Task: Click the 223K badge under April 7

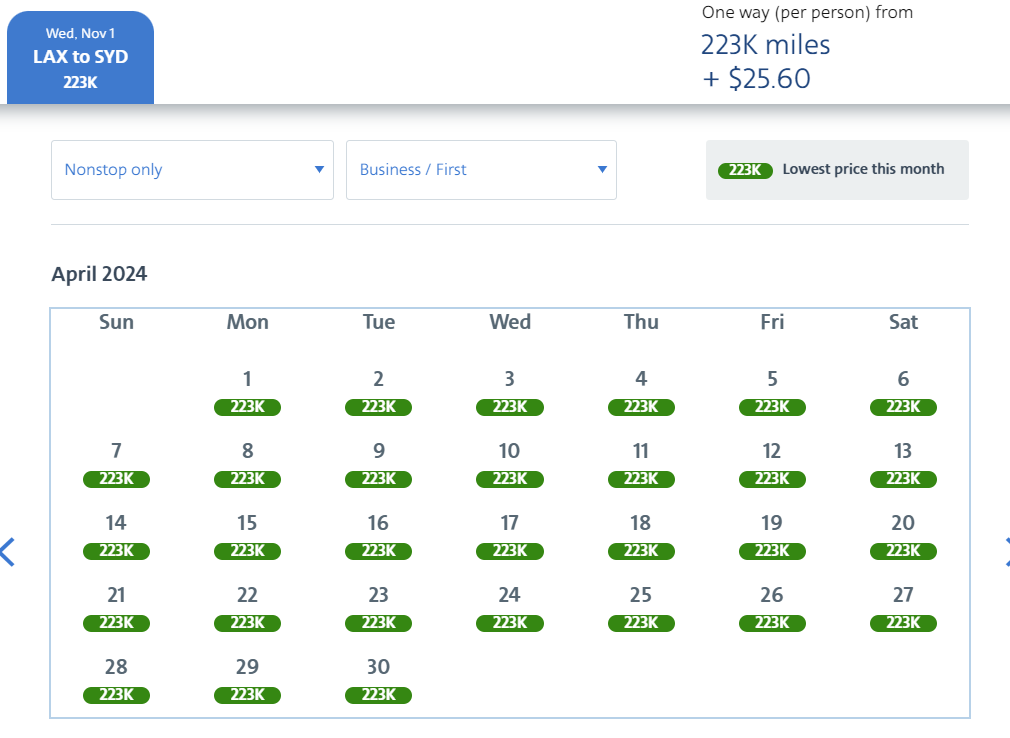Action: tap(116, 479)
